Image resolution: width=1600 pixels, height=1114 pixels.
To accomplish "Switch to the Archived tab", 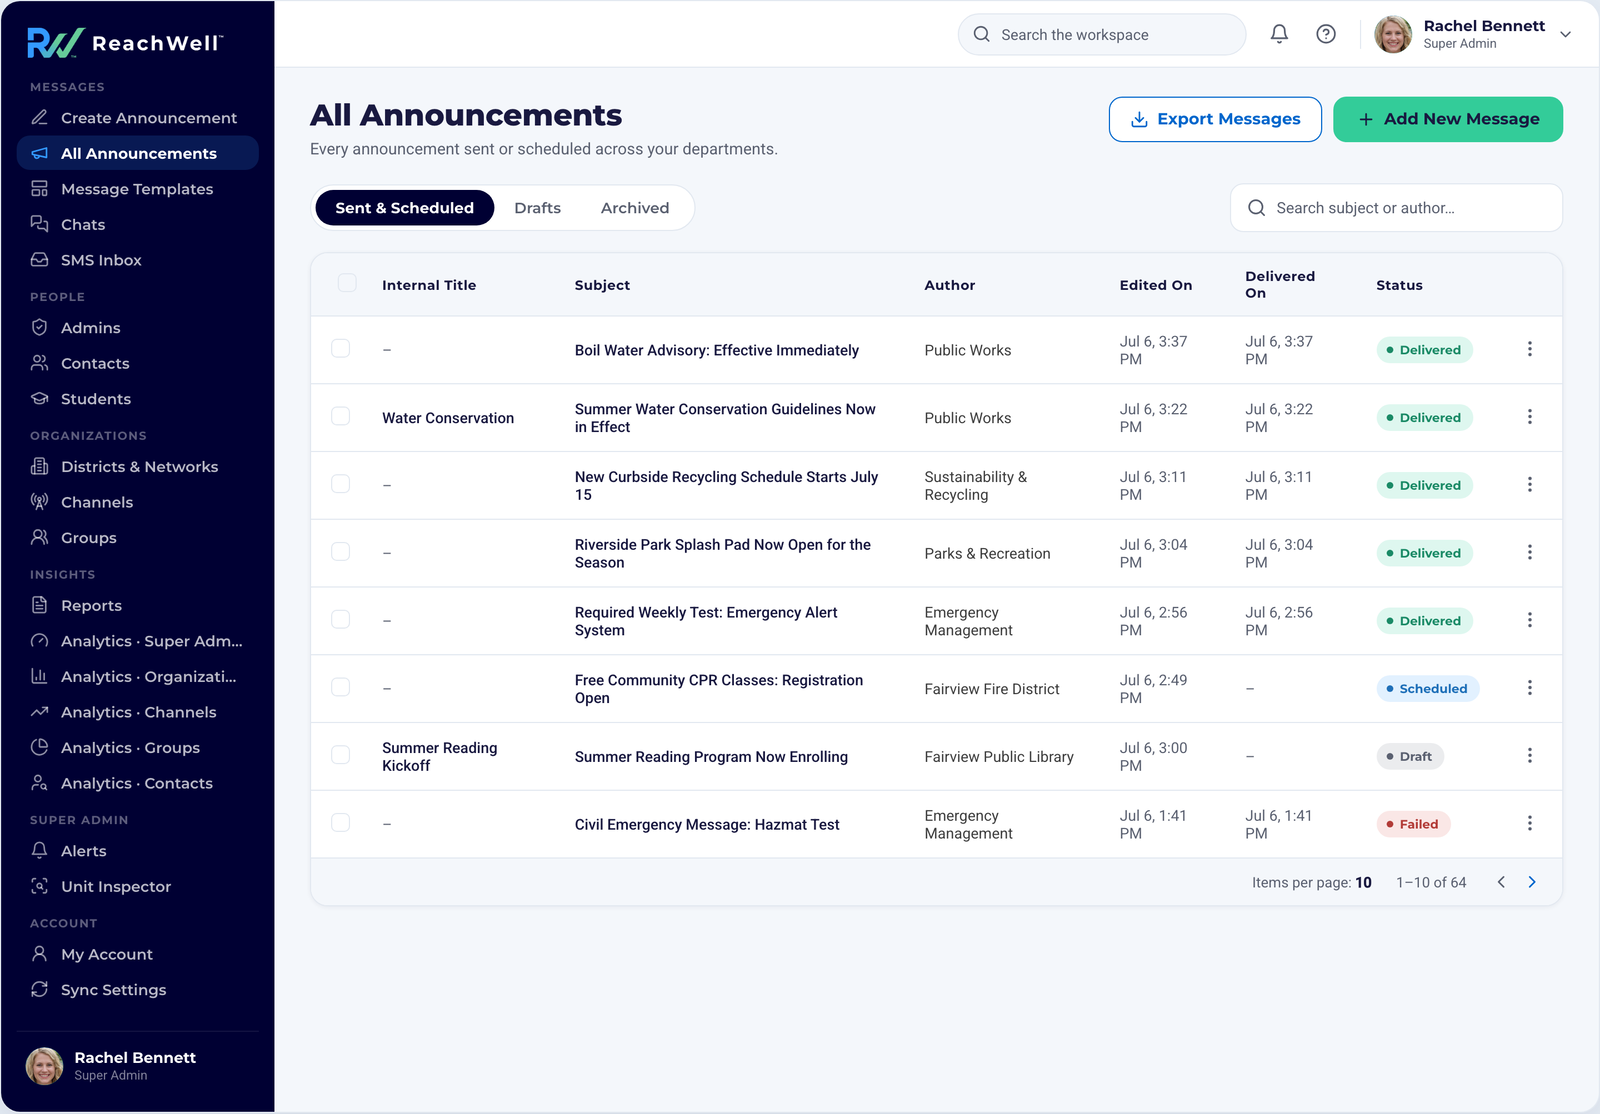I will point(635,208).
